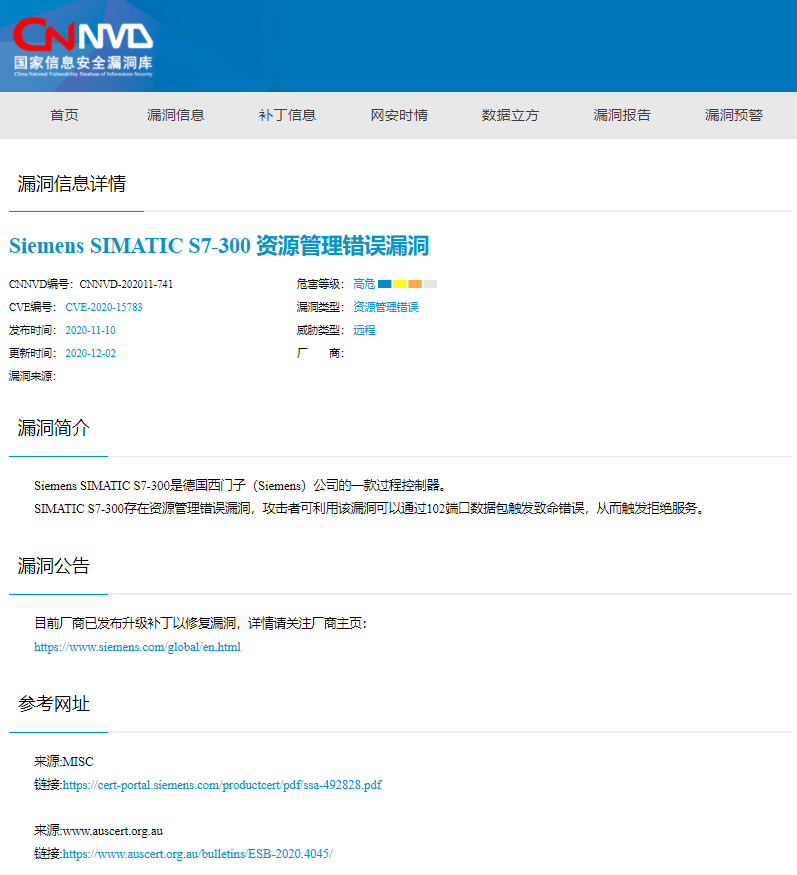Open the siemens.com global homepage link
The width and height of the screenshot is (797, 875).
(x=137, y=647)
